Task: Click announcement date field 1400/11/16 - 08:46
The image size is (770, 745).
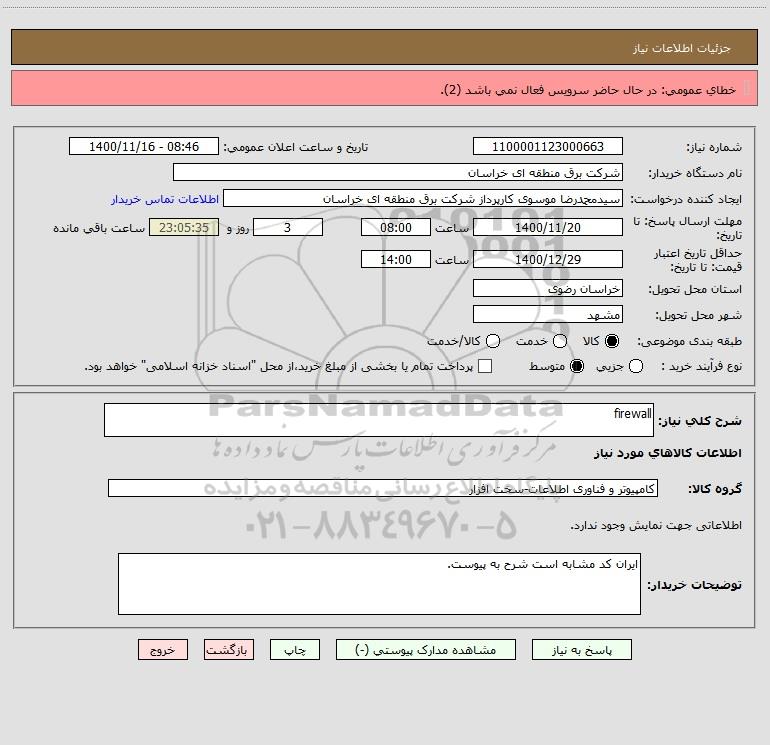Action: pos(144,146)
